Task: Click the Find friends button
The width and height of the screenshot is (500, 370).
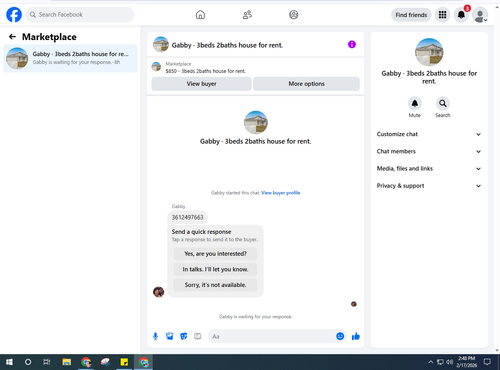Action: point(411,15)
